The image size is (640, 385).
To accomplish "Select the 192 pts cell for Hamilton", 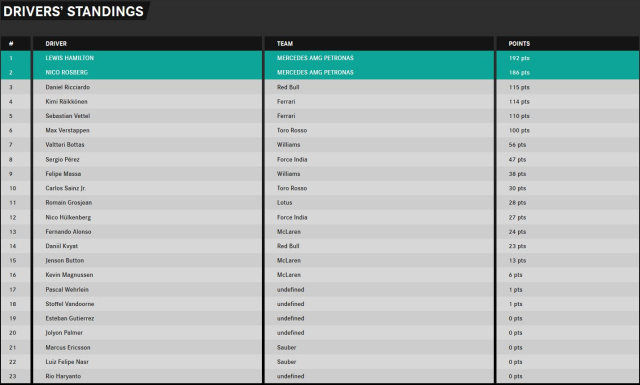I will pyautogui.click(x=519, y=58).
